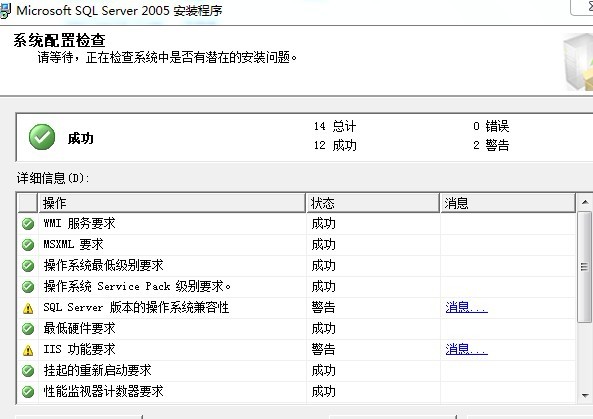
Task: Click the list scrollbar up arrow
Action: [x=585, y=202]
